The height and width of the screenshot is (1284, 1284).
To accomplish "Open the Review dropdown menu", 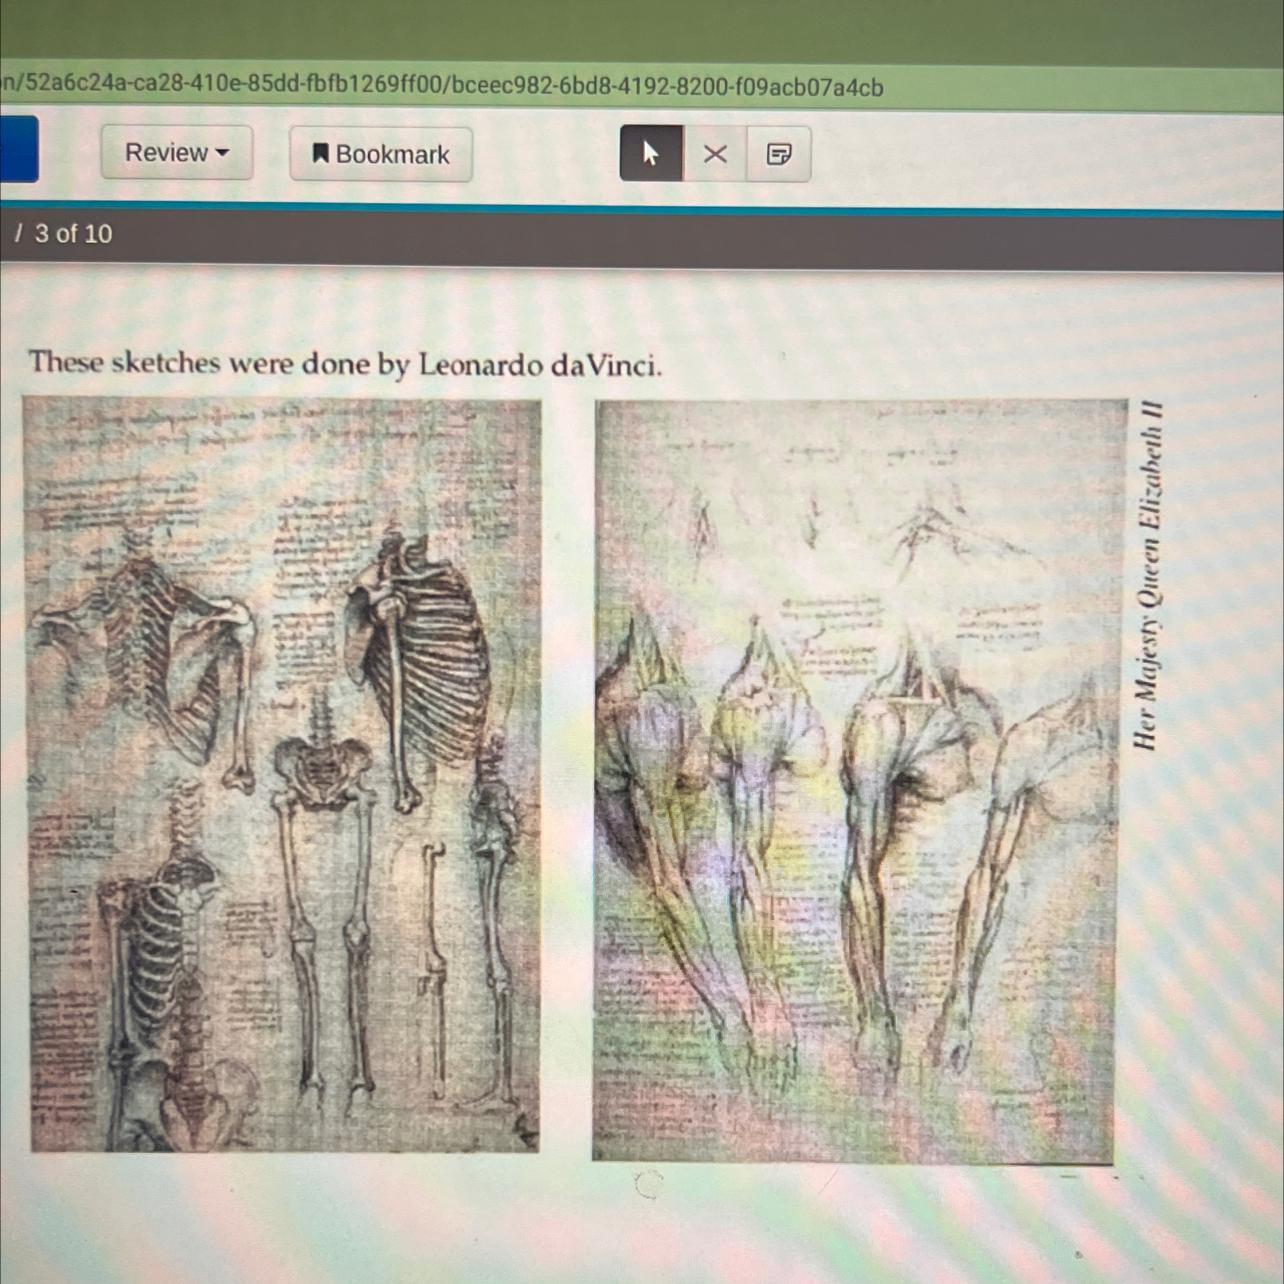I will [176, 152].
